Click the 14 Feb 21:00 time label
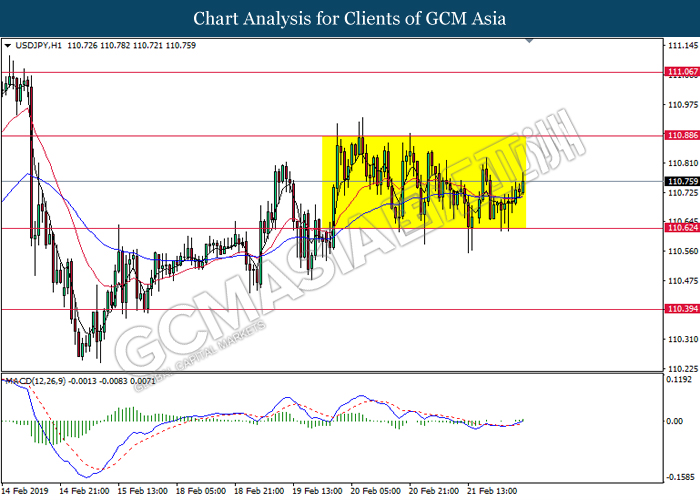 point(84,491)
